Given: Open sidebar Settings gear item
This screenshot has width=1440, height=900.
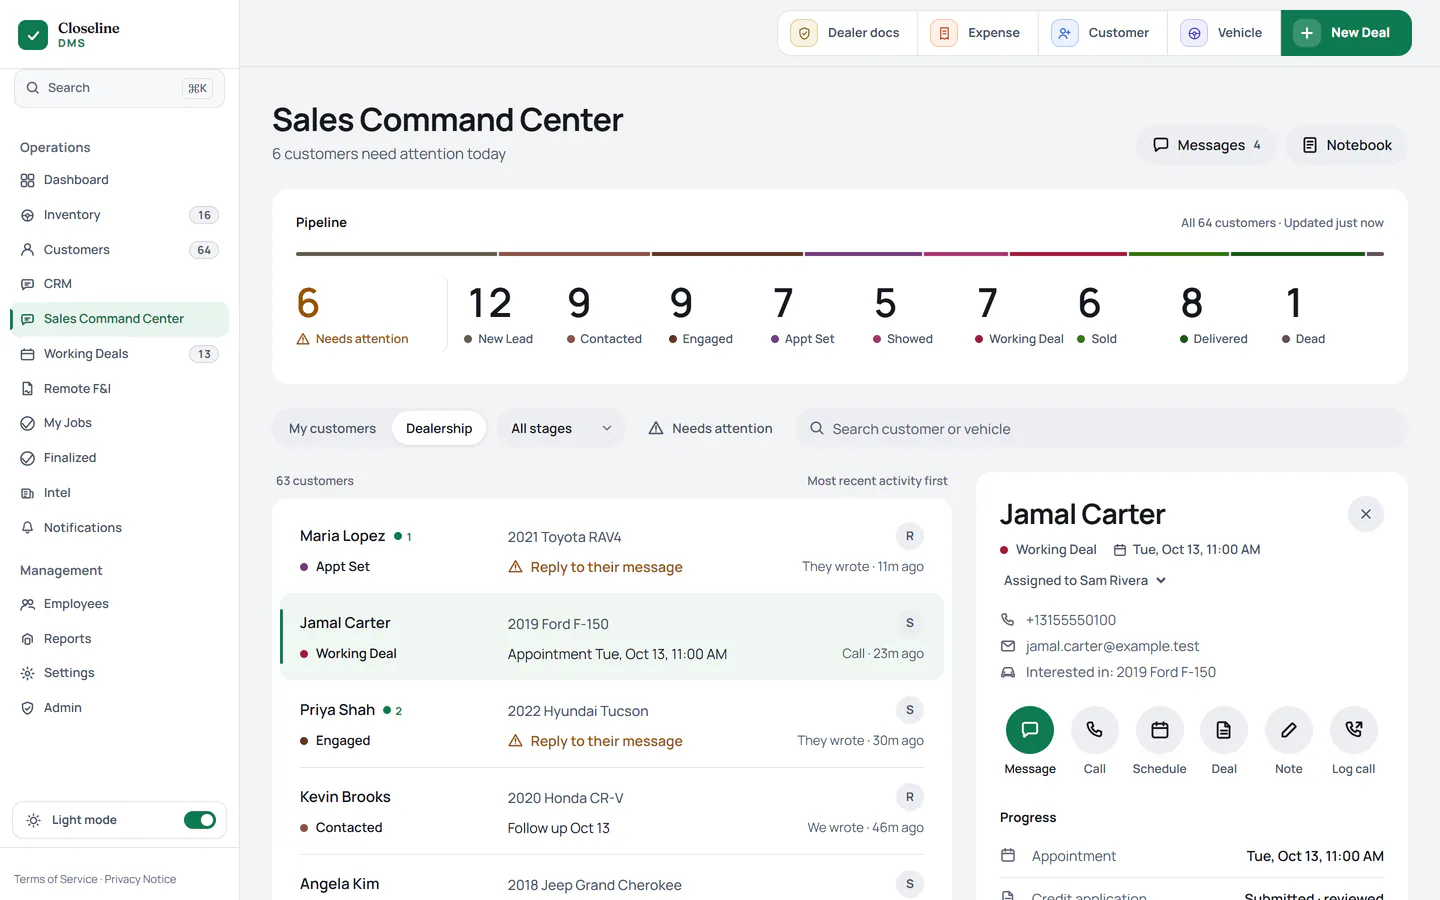Looking at the screenshot, I should tap(119, 673).
